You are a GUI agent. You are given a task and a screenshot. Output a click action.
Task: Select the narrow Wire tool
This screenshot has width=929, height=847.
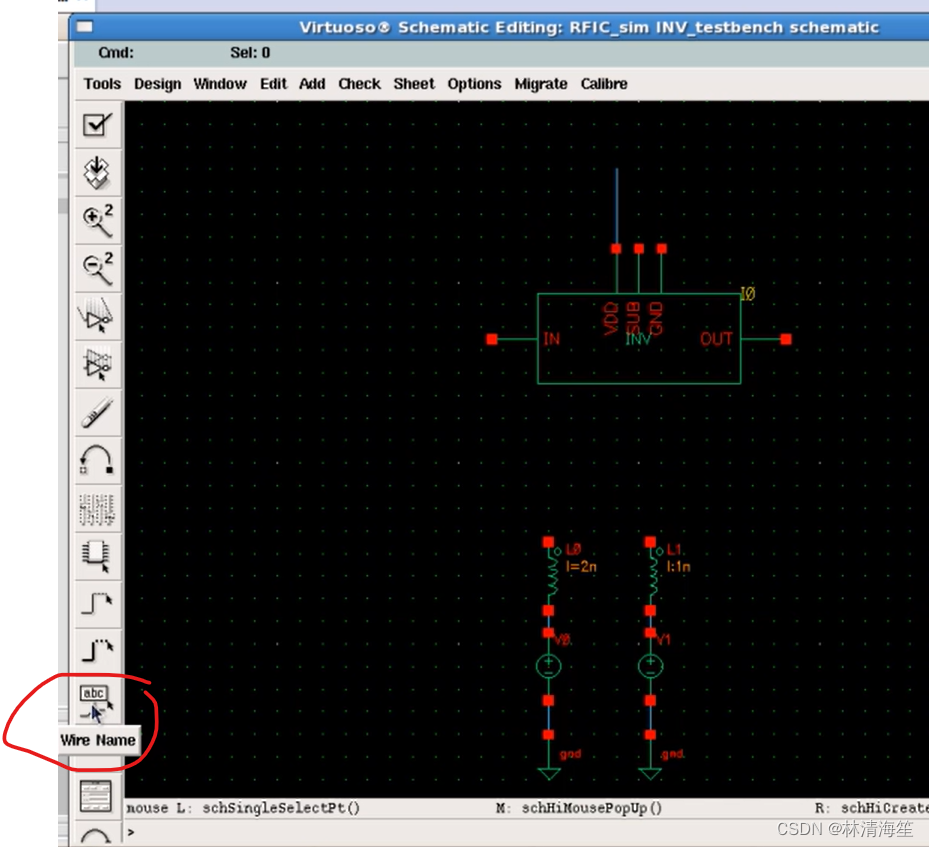[x=98, y=604]
